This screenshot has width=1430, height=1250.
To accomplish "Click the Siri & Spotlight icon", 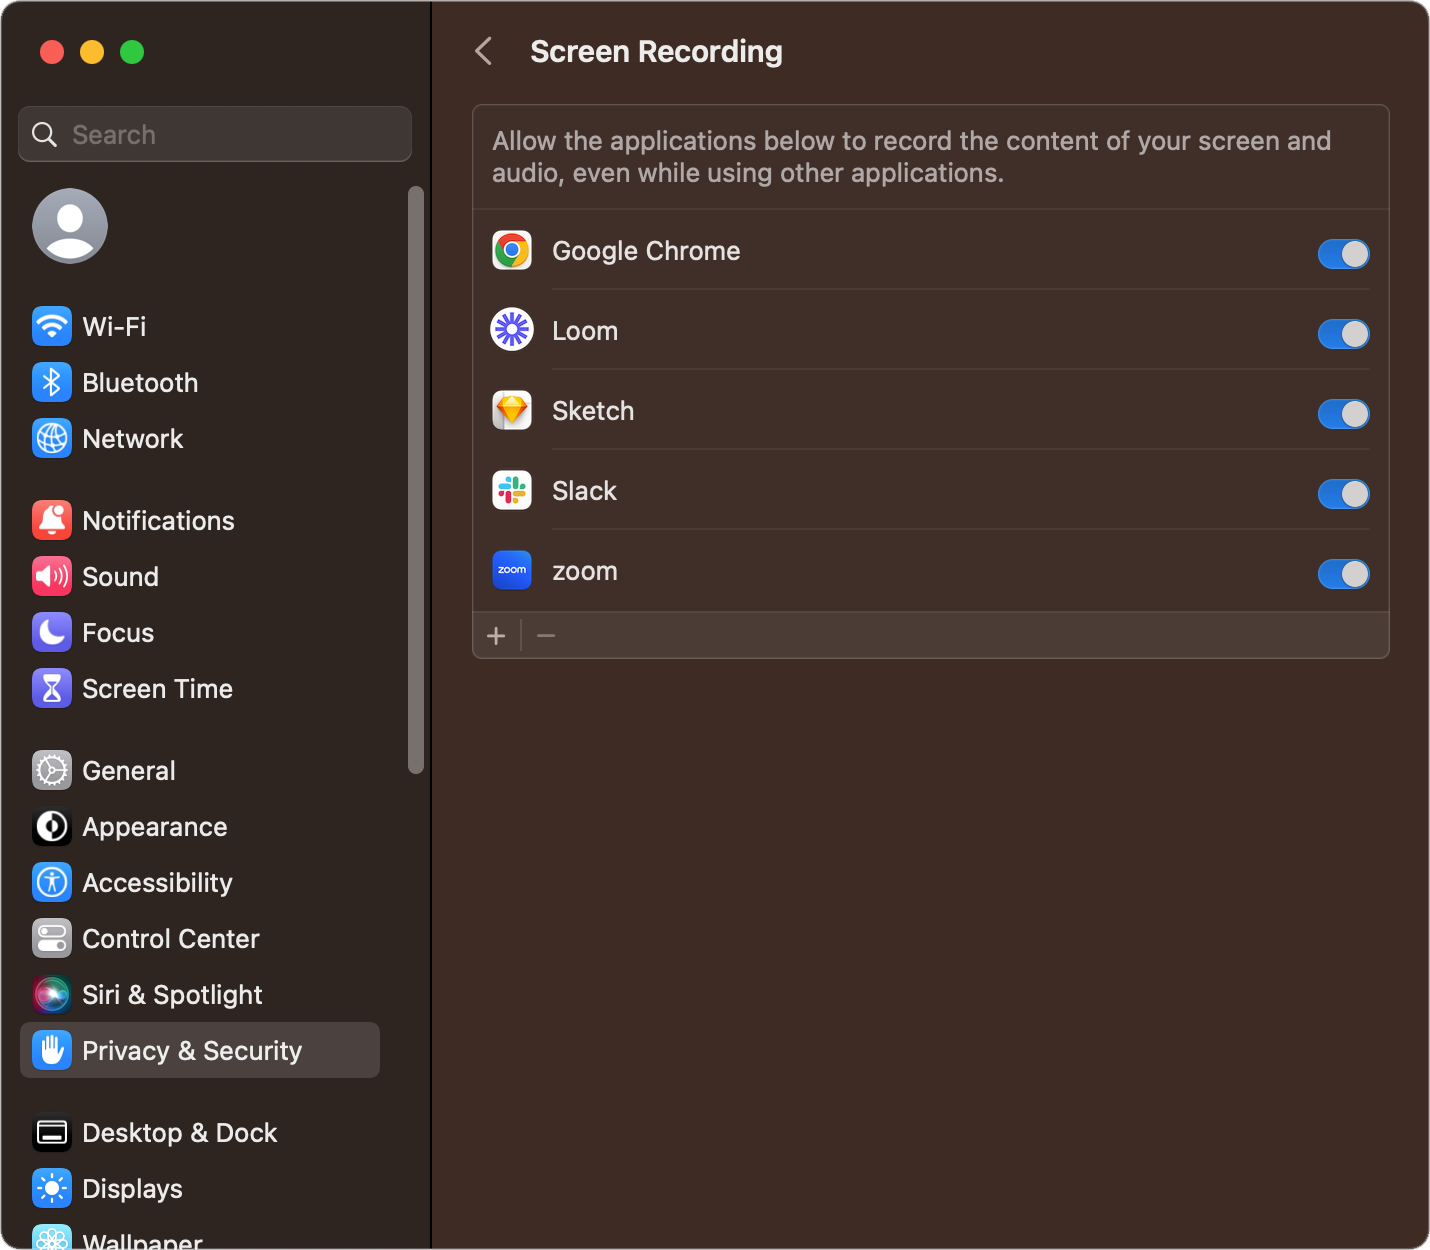I will (52, 994).
